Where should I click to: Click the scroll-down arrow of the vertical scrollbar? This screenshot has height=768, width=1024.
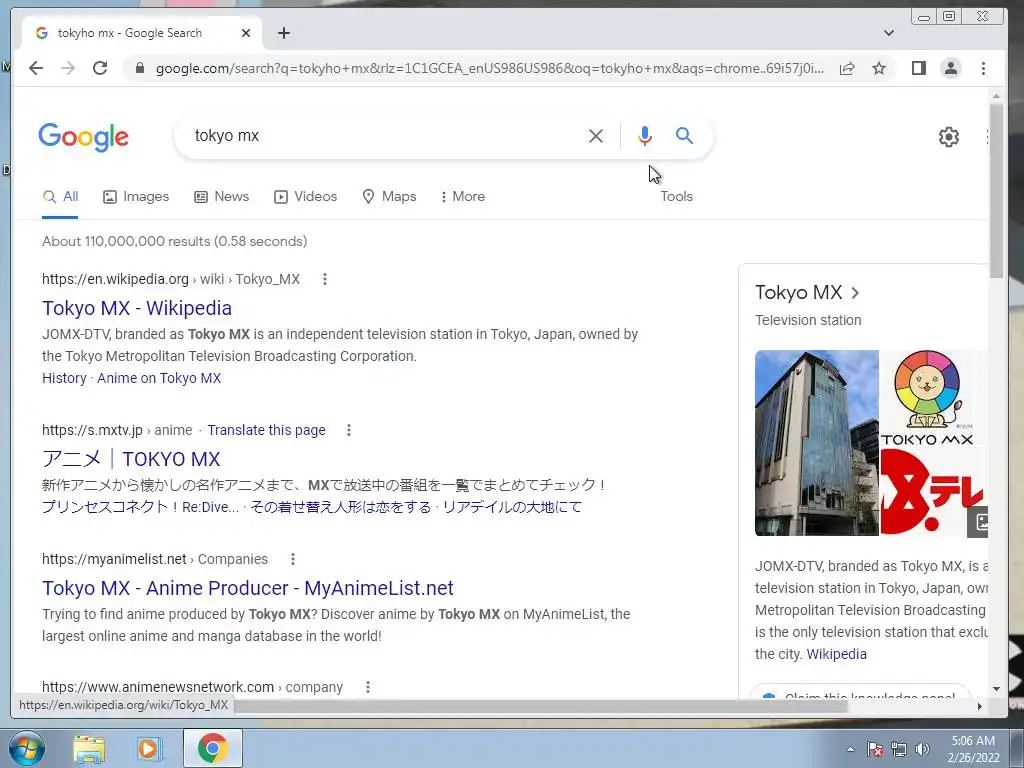(996, 688)
